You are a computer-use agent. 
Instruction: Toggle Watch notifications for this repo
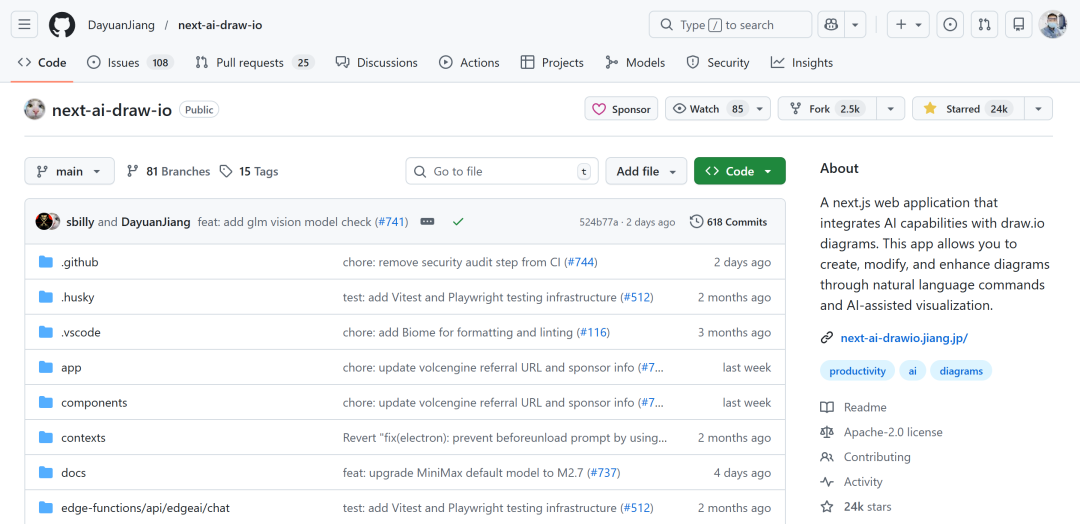pos(708,109)
